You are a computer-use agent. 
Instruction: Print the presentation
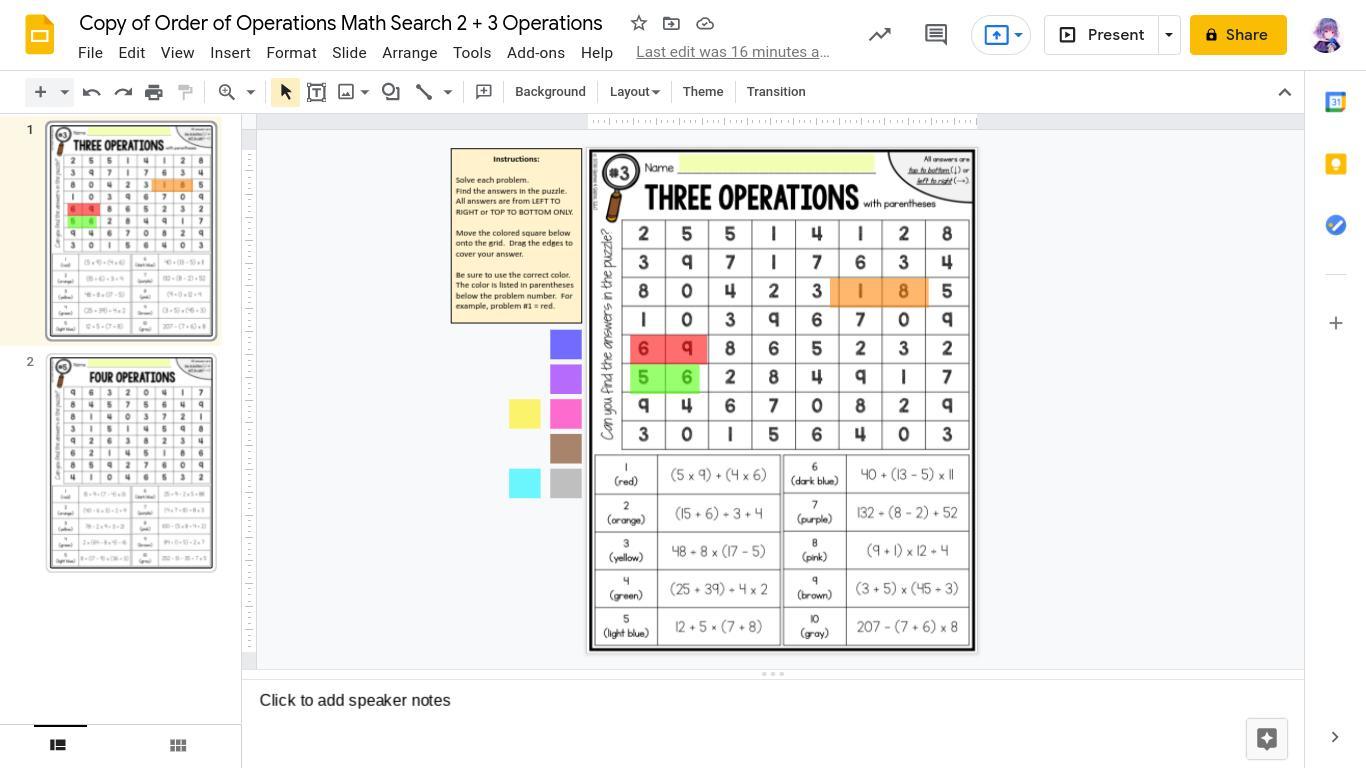(154, 92)
